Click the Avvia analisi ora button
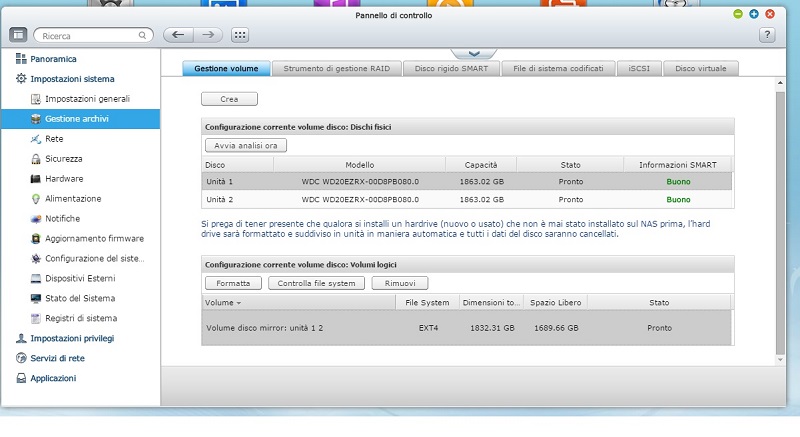800x437 pixels. pos(245,145)
